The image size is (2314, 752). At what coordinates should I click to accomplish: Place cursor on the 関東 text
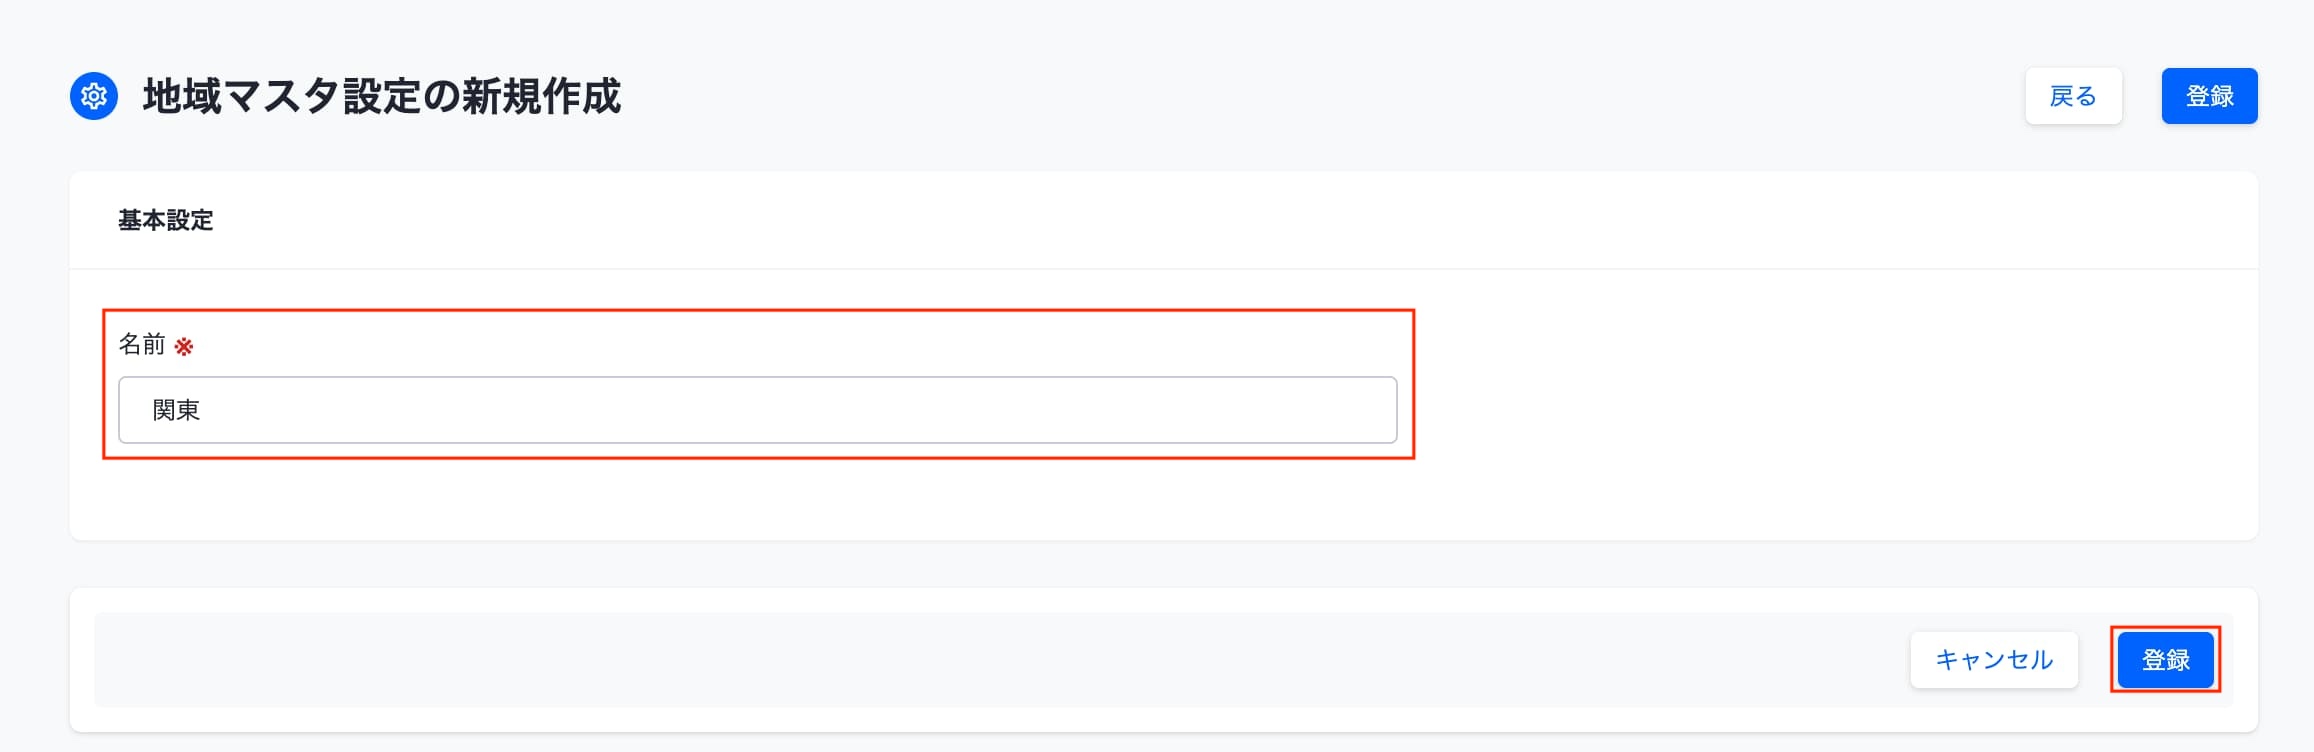click(x=176, y=410)
